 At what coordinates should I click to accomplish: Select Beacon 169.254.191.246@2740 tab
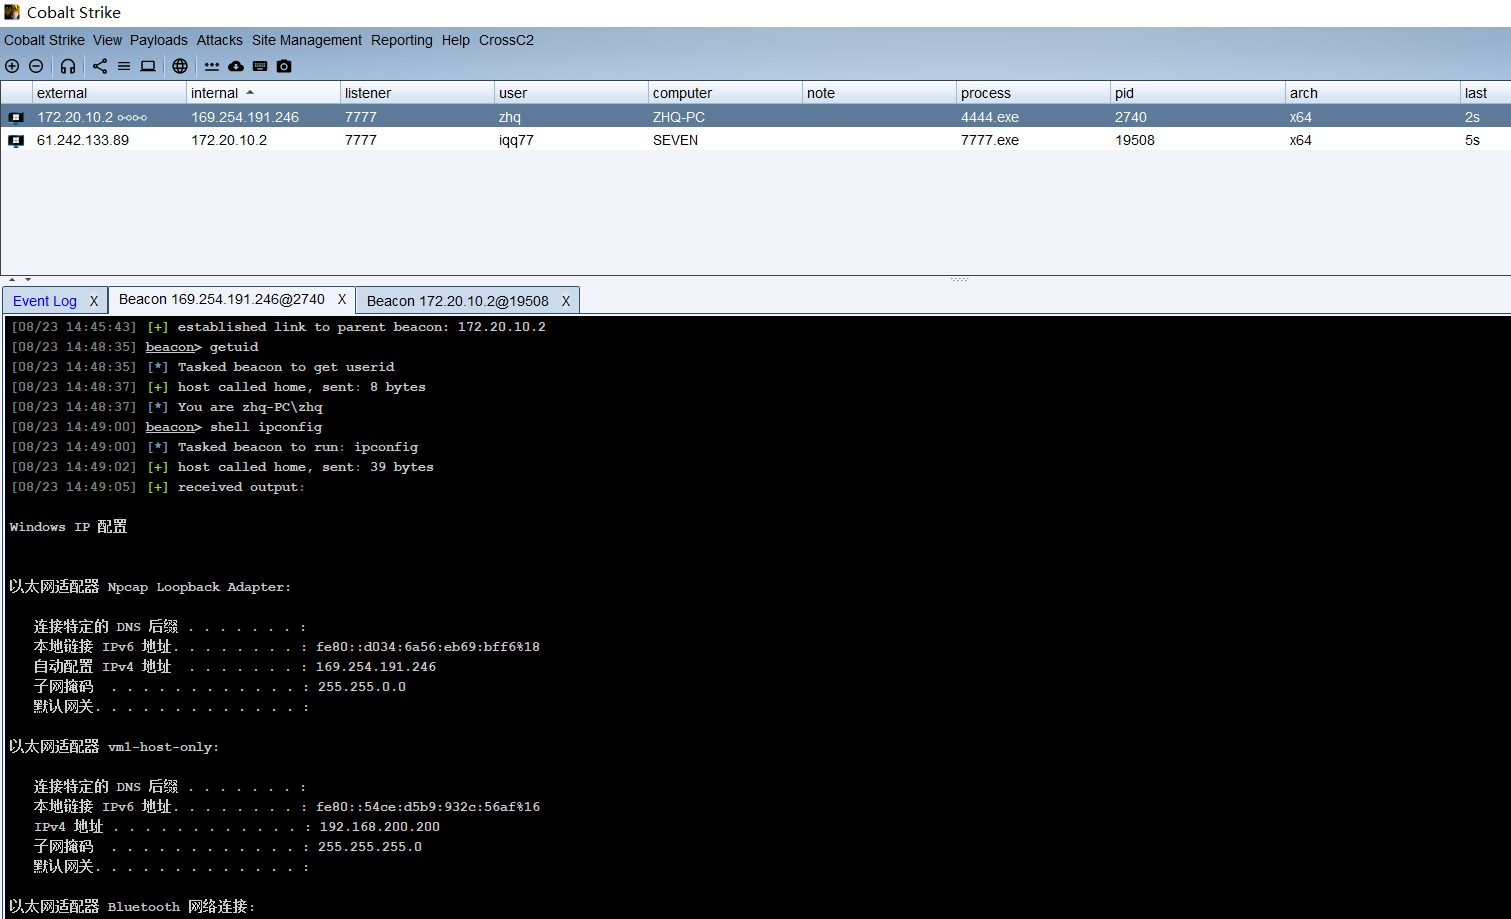tap(222, 299)
